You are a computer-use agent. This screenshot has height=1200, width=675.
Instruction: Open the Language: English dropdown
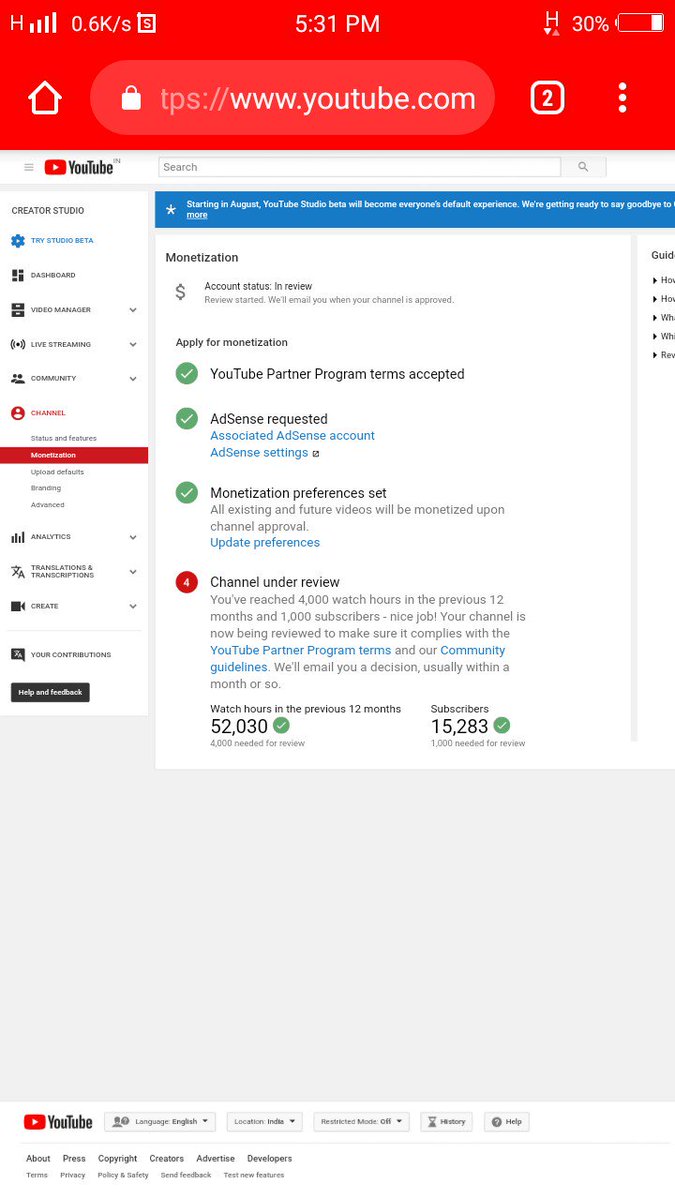(160, 1122)
